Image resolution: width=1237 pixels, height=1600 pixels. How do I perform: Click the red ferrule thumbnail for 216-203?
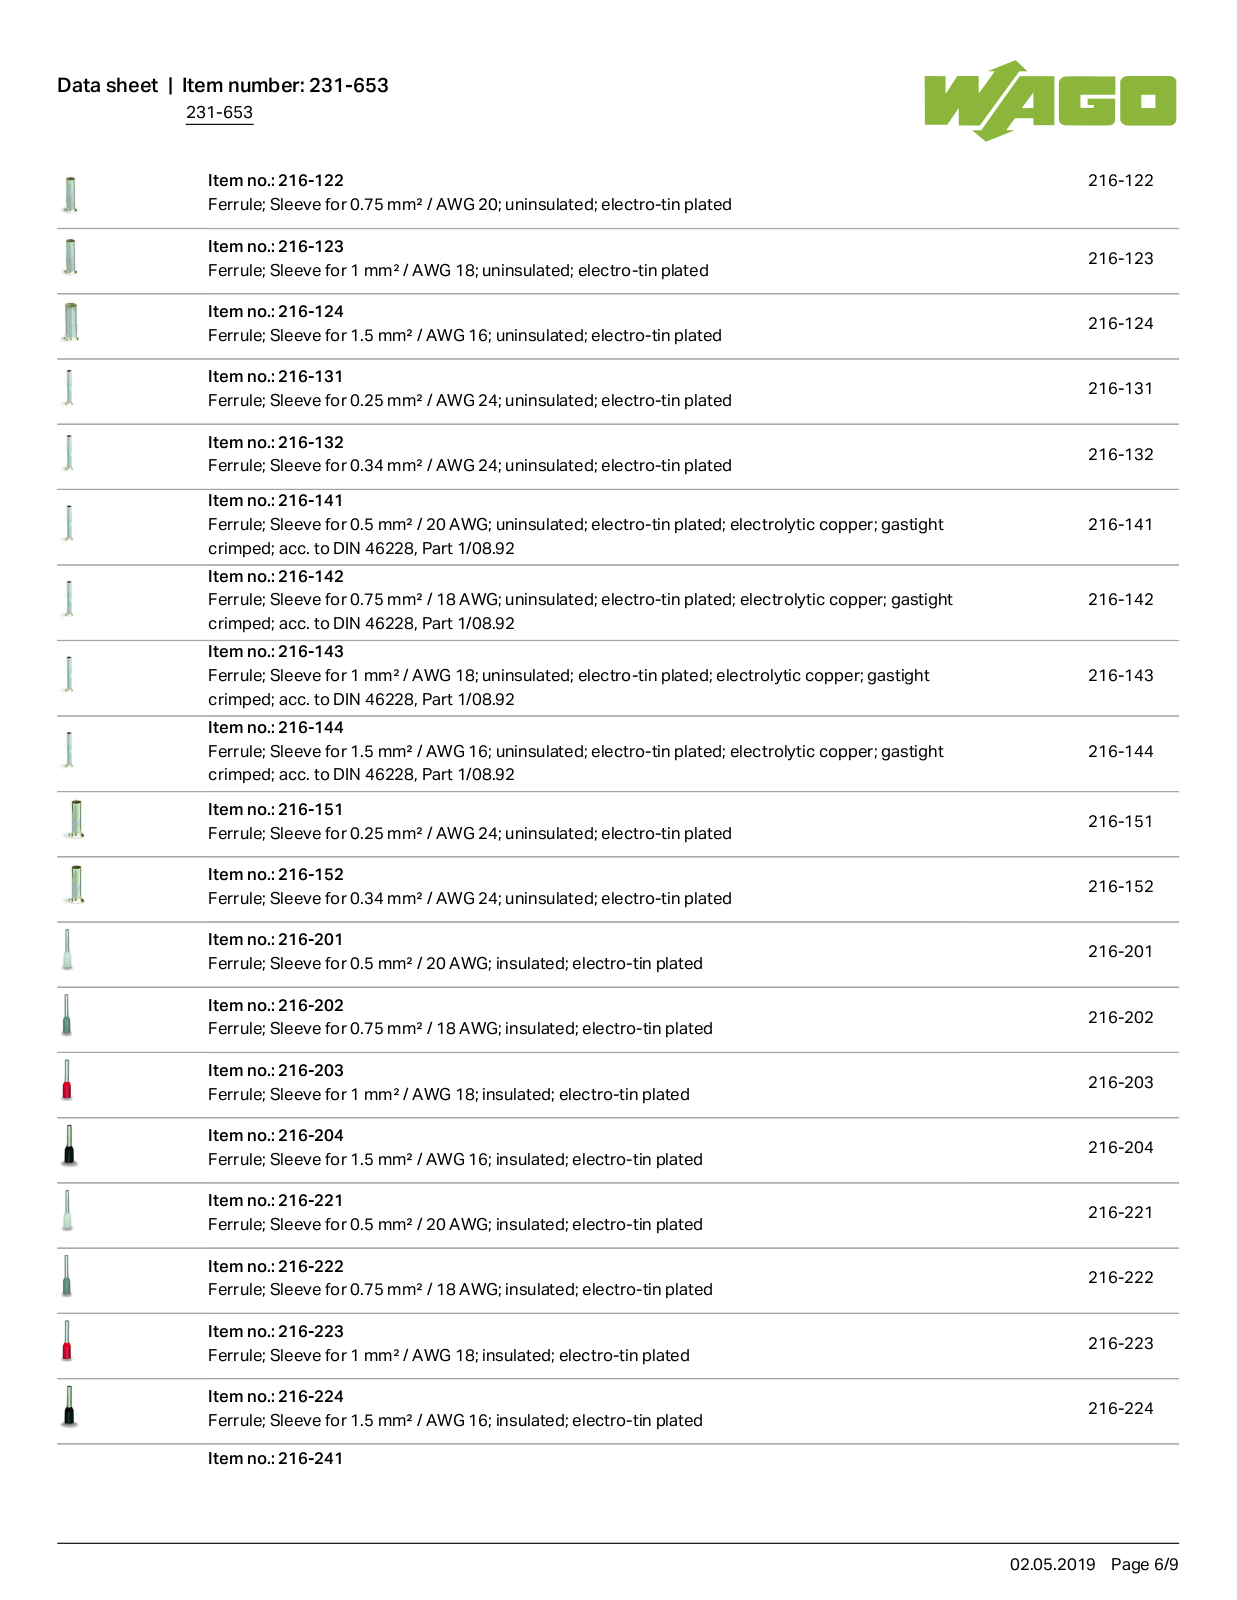click(67, 1080)
